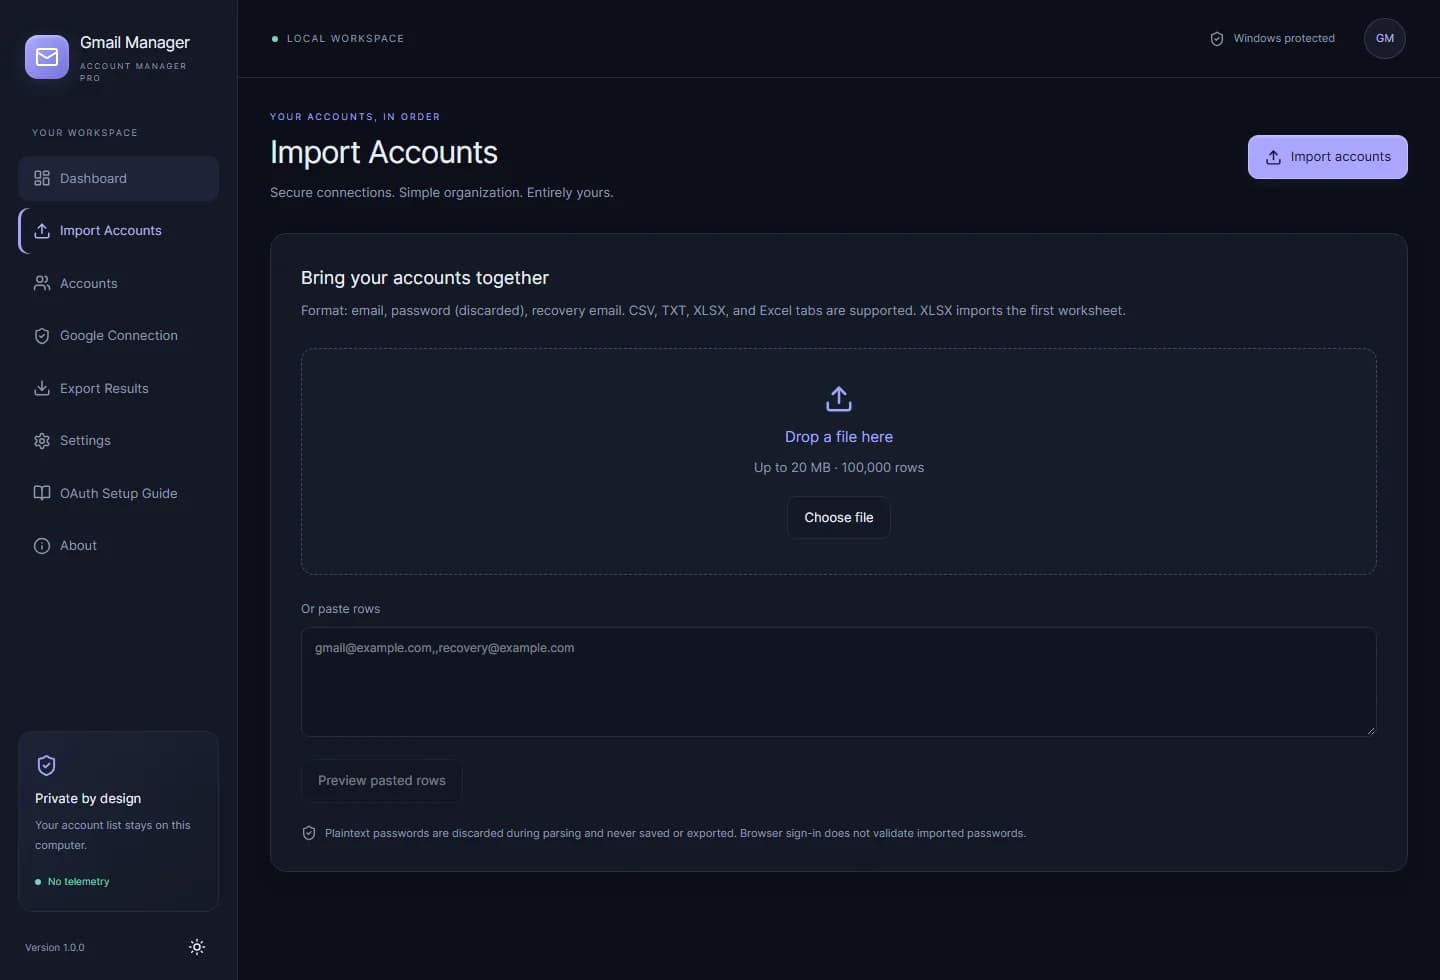Click the Secure connections tagline text
This screenshot has height=980, width=1440.
coord(441,193)
